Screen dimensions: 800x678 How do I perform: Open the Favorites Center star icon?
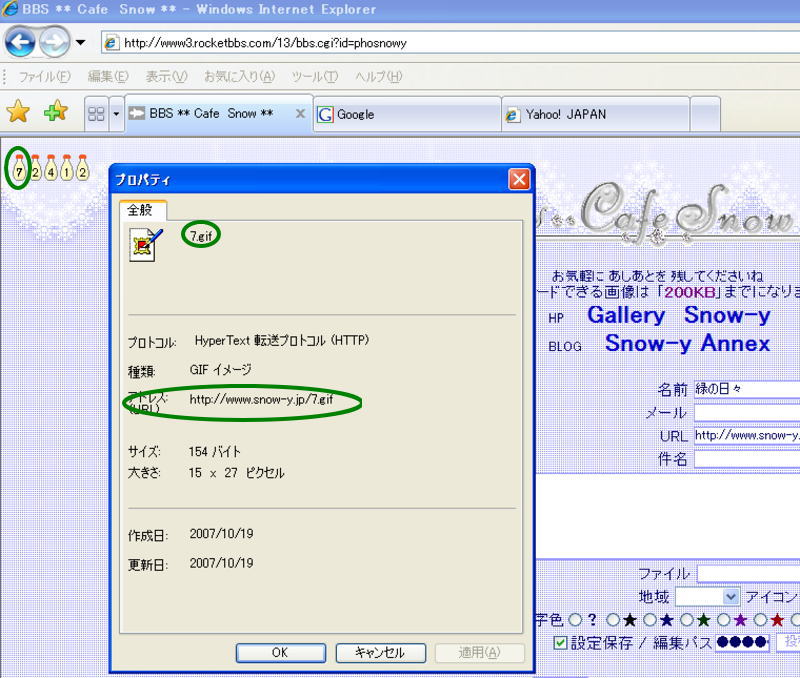click(19, 112)
